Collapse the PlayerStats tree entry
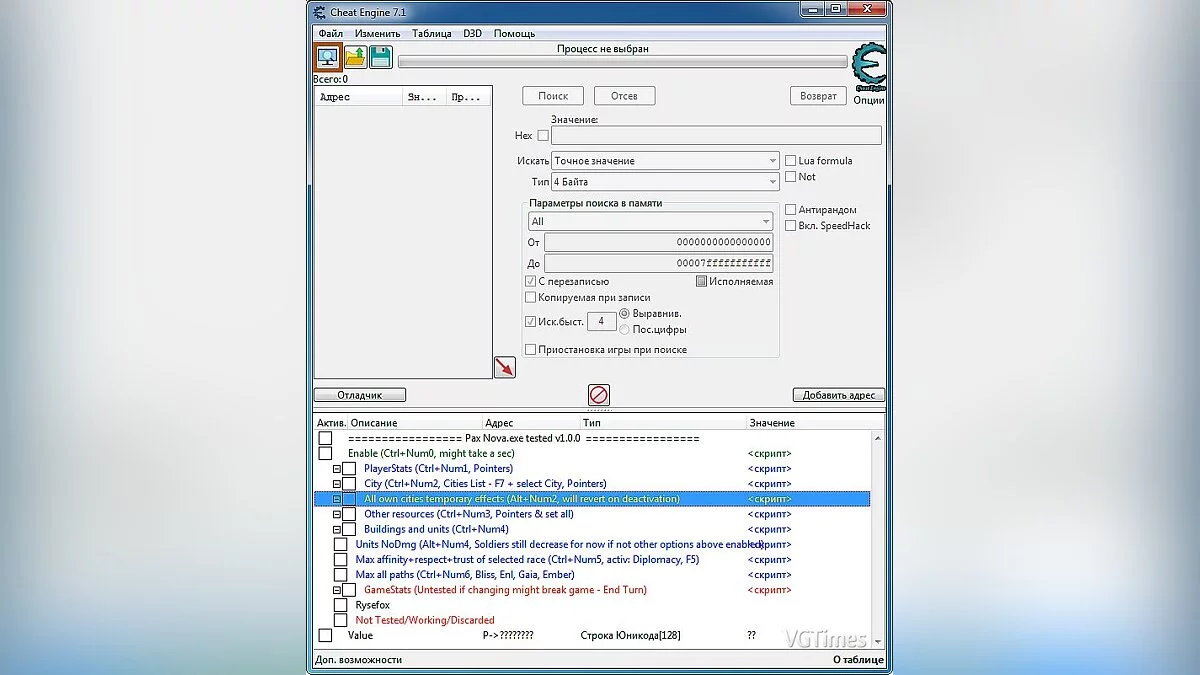Screen dimensions: 1200x675 click(x=337, y=469)
